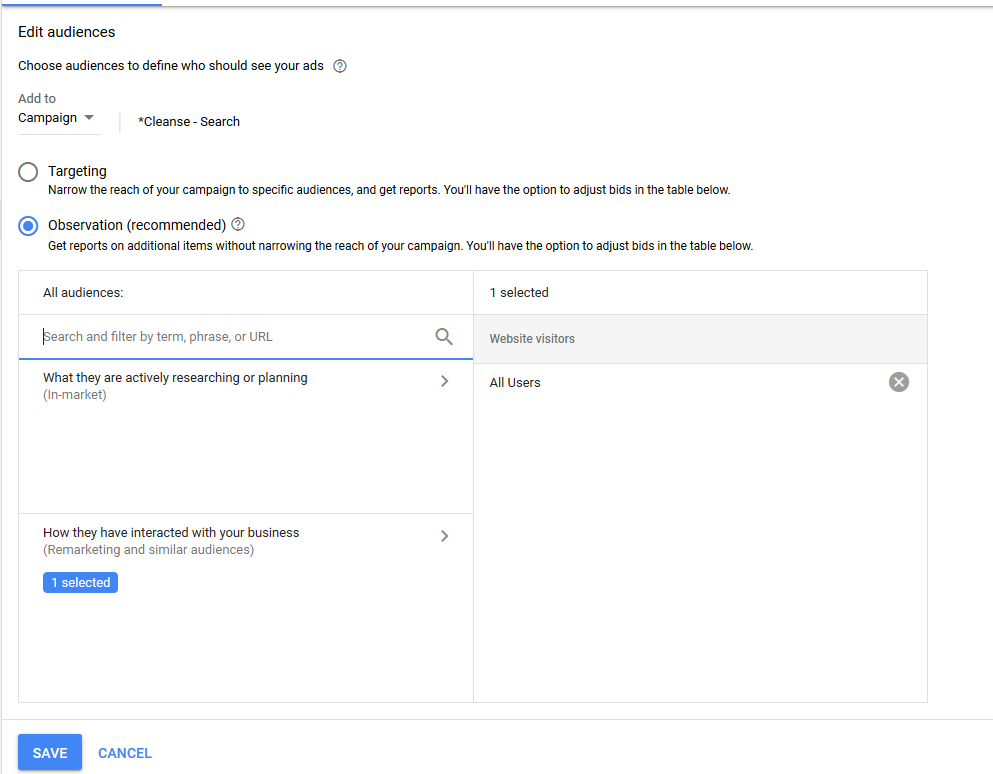The image size is (993, 774).
Task: Select Observation (recommended) radio button
Action: (28, 225)
